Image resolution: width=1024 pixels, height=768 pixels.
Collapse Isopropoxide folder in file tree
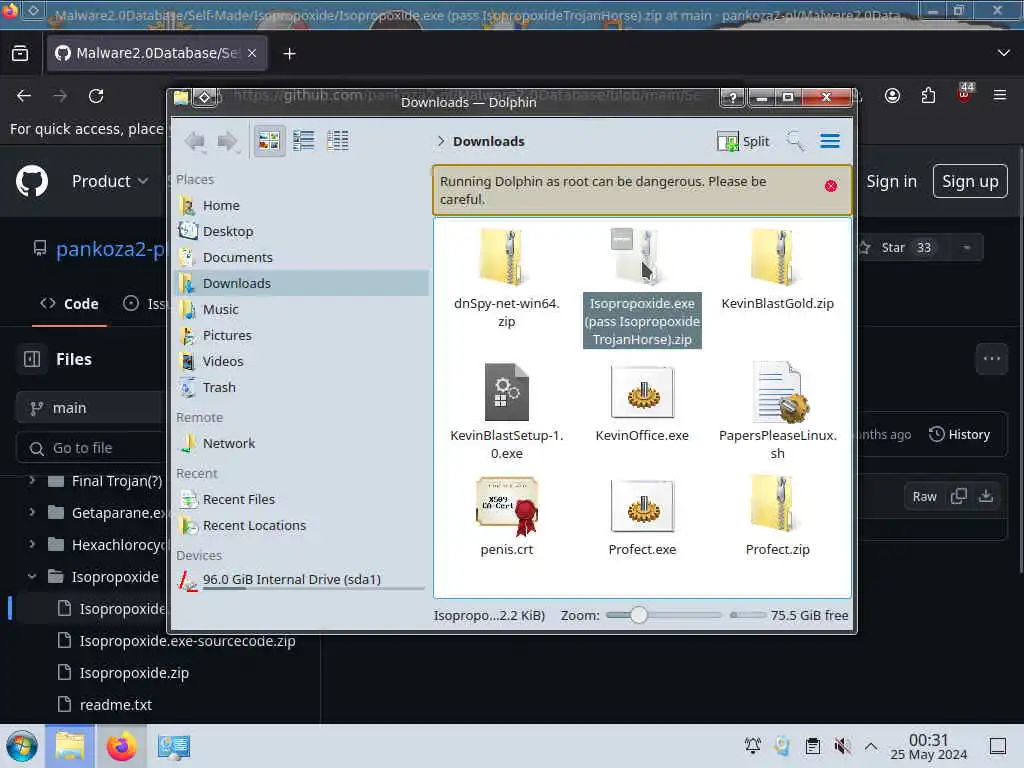(31, 577)
